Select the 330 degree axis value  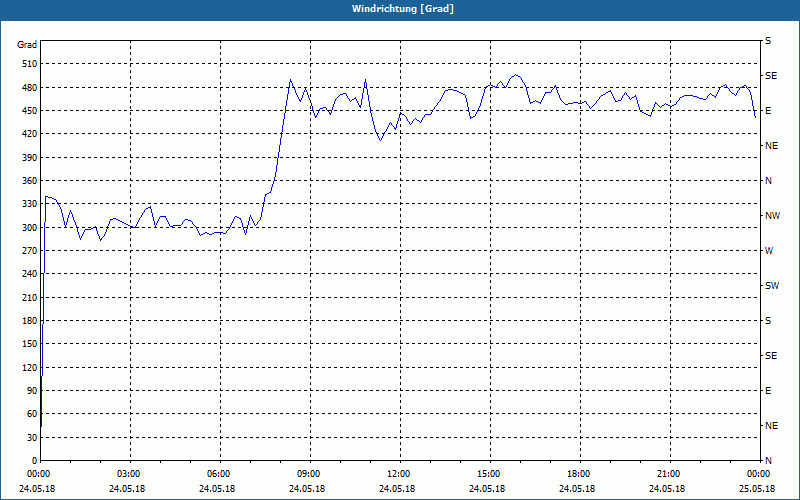coord(30,204)
